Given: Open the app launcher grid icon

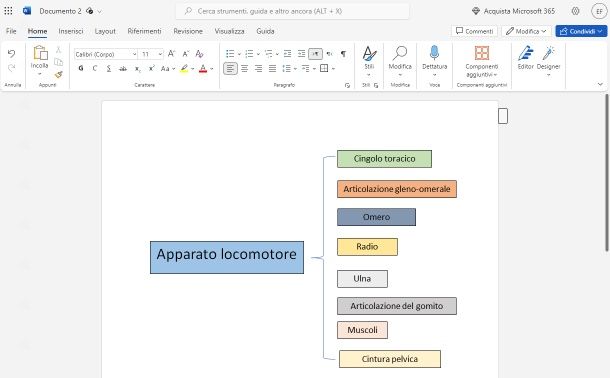Looking at the screenshot, I should [8, 11].
